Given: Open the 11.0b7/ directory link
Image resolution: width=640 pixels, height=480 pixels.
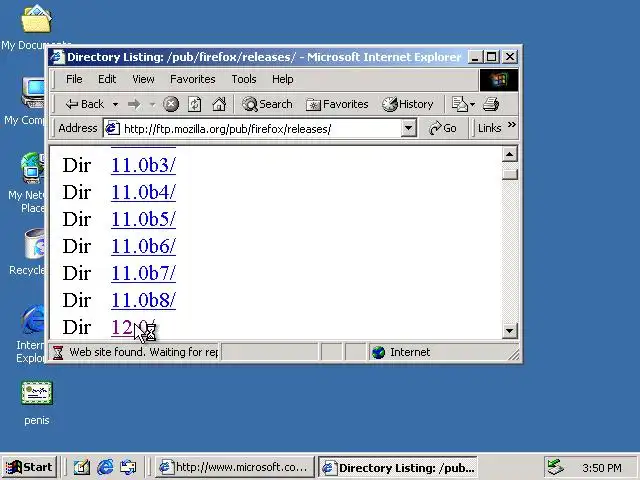Looking at the screenshot, I should (x=143, y=273).
